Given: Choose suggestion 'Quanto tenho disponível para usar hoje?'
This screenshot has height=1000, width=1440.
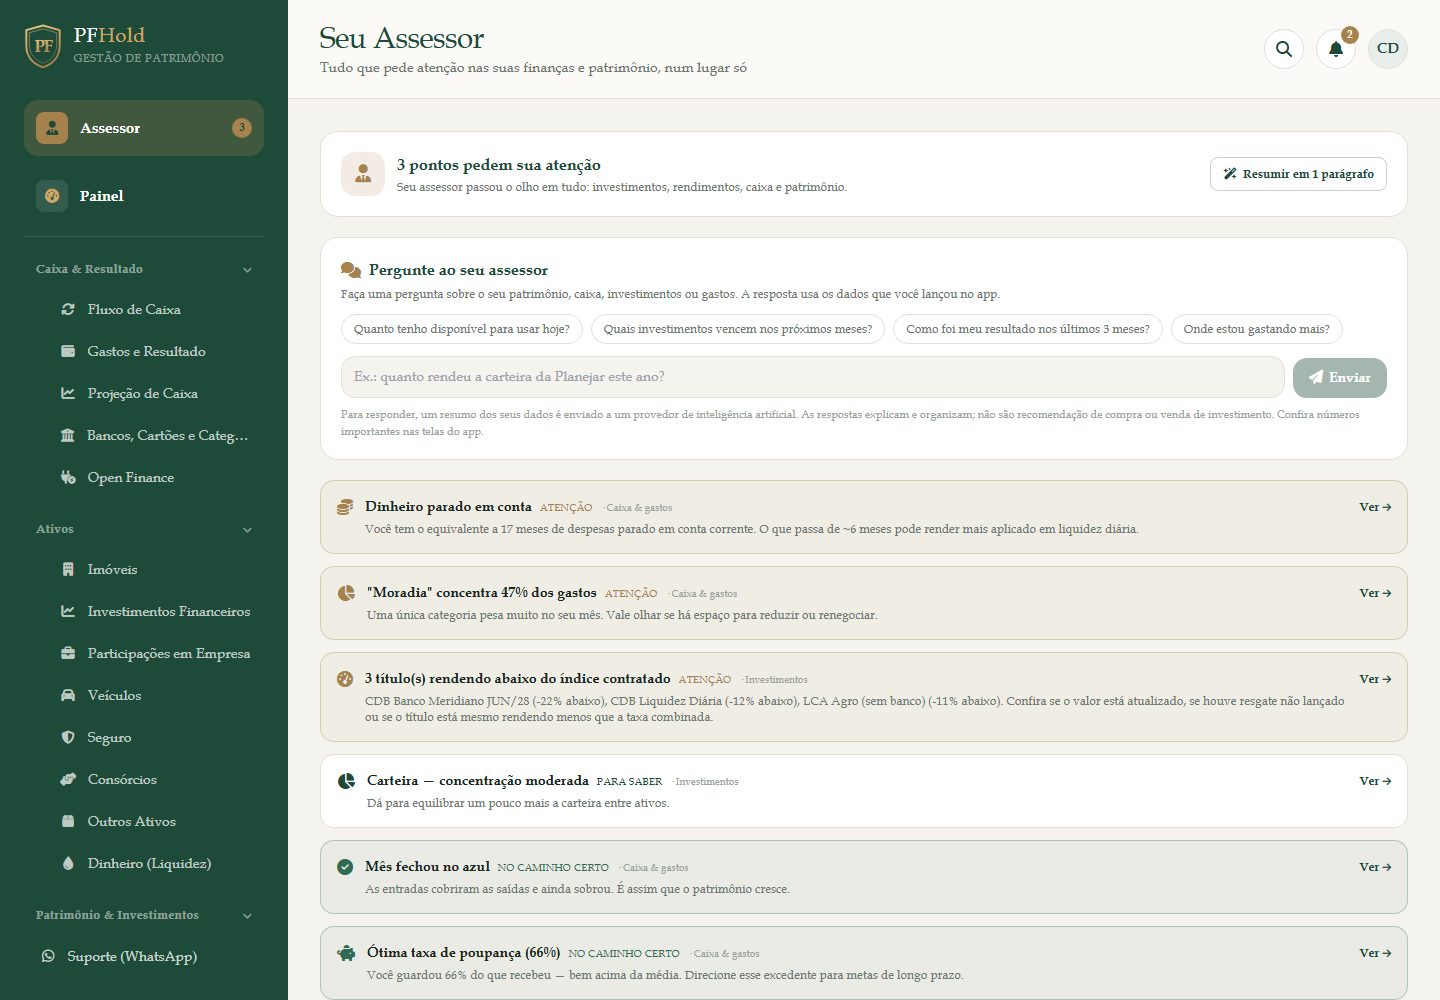Looking at the screenshot, I should 462,329.
